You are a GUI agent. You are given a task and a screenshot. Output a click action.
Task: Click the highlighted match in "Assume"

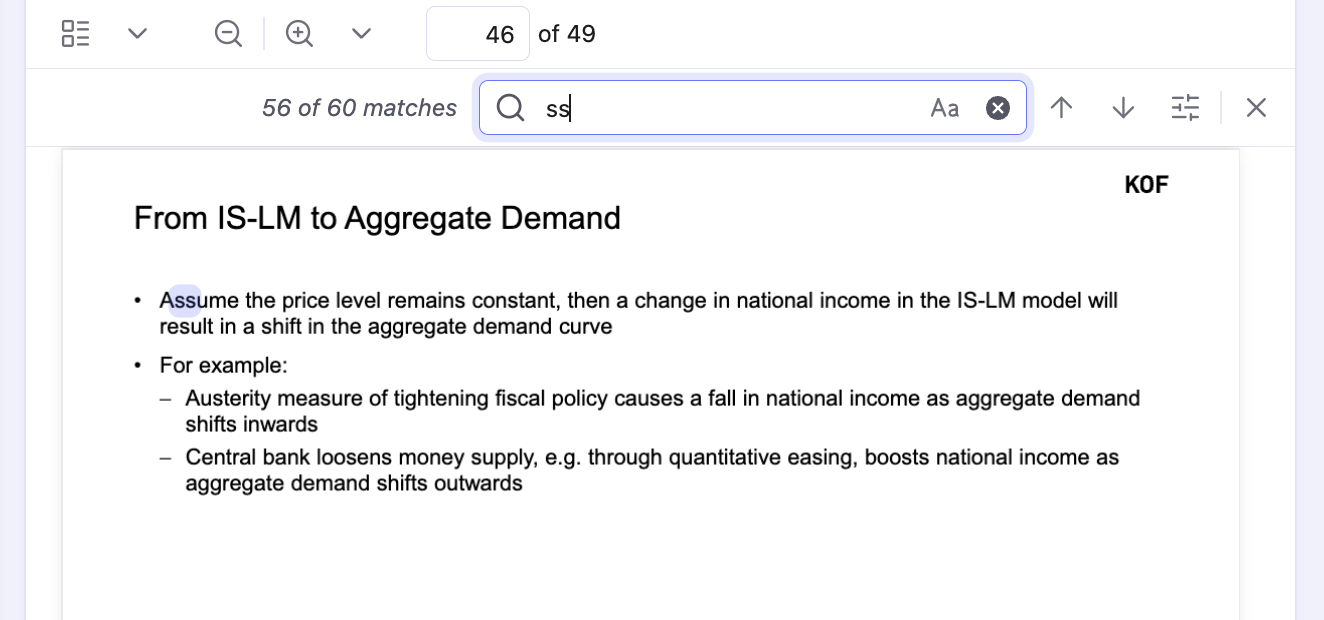pyautogui.click(x=185, y=300)
